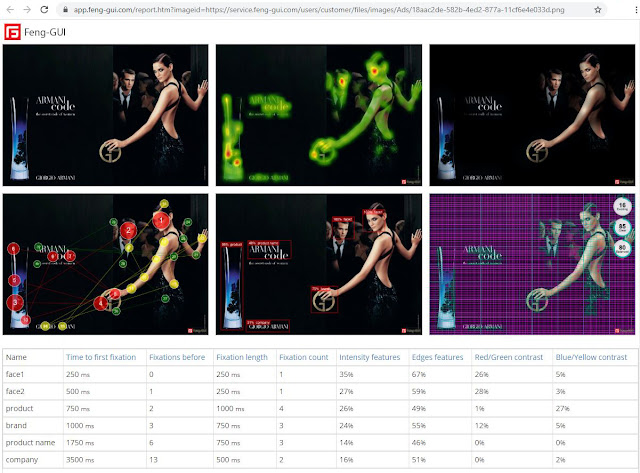Select the product name row label
640x473 pixels.
pos(30,443)
